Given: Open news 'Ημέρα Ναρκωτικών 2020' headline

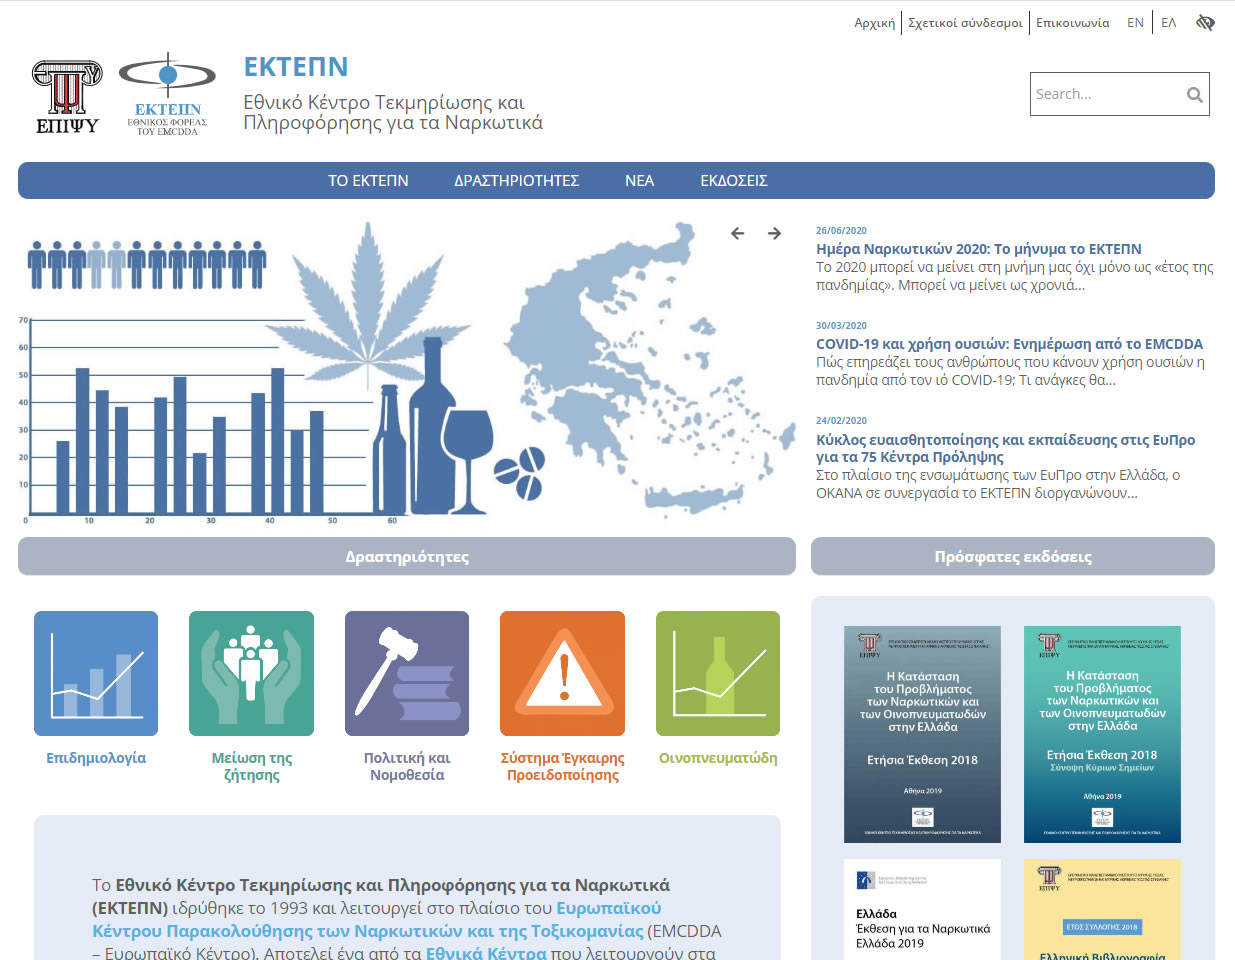Looking at the screenshot, I should coord(978,249).
